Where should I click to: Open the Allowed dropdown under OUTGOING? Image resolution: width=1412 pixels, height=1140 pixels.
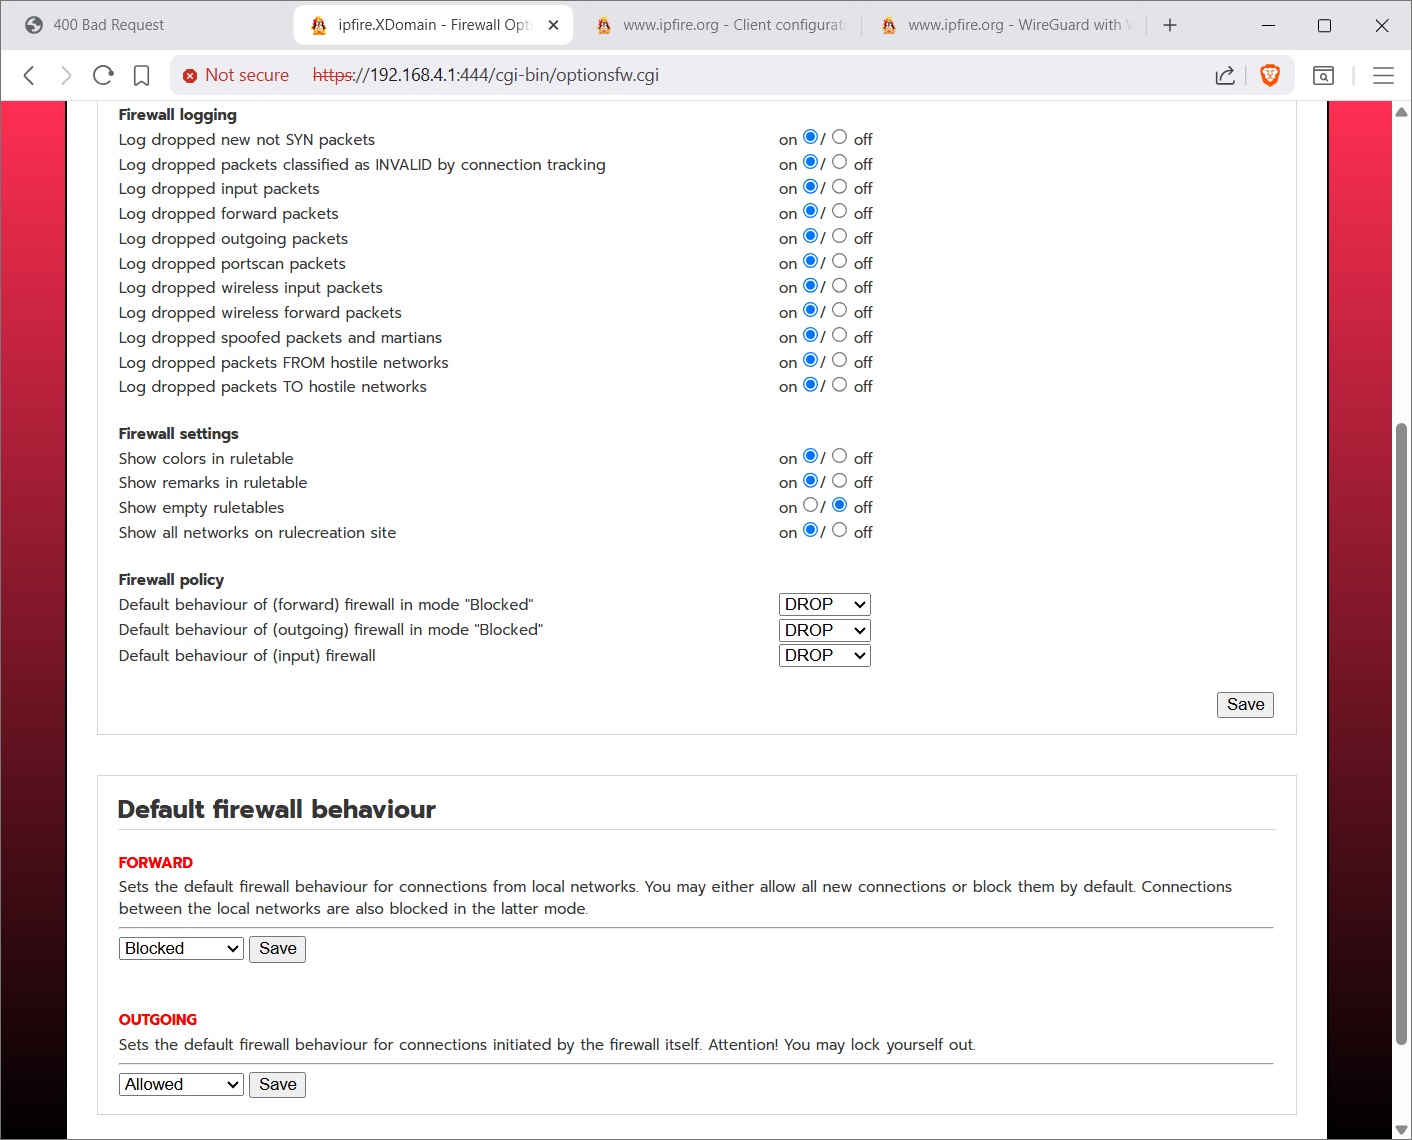click(180, 1084)
